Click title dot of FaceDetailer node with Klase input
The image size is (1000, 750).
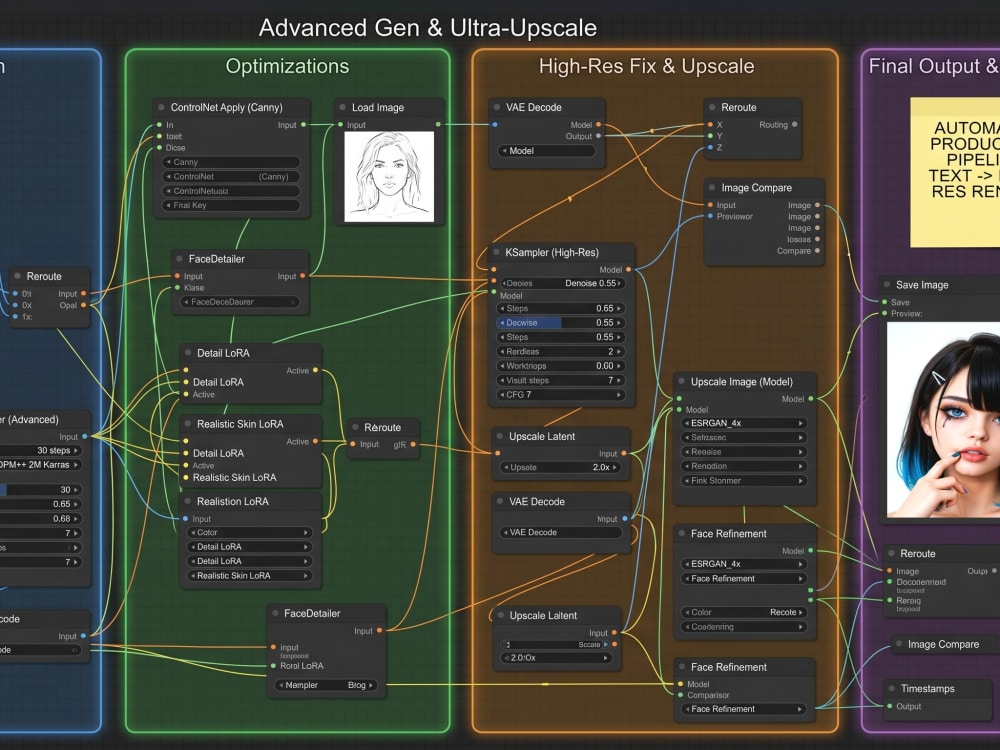pyautogui.click(x=179, y=259)
